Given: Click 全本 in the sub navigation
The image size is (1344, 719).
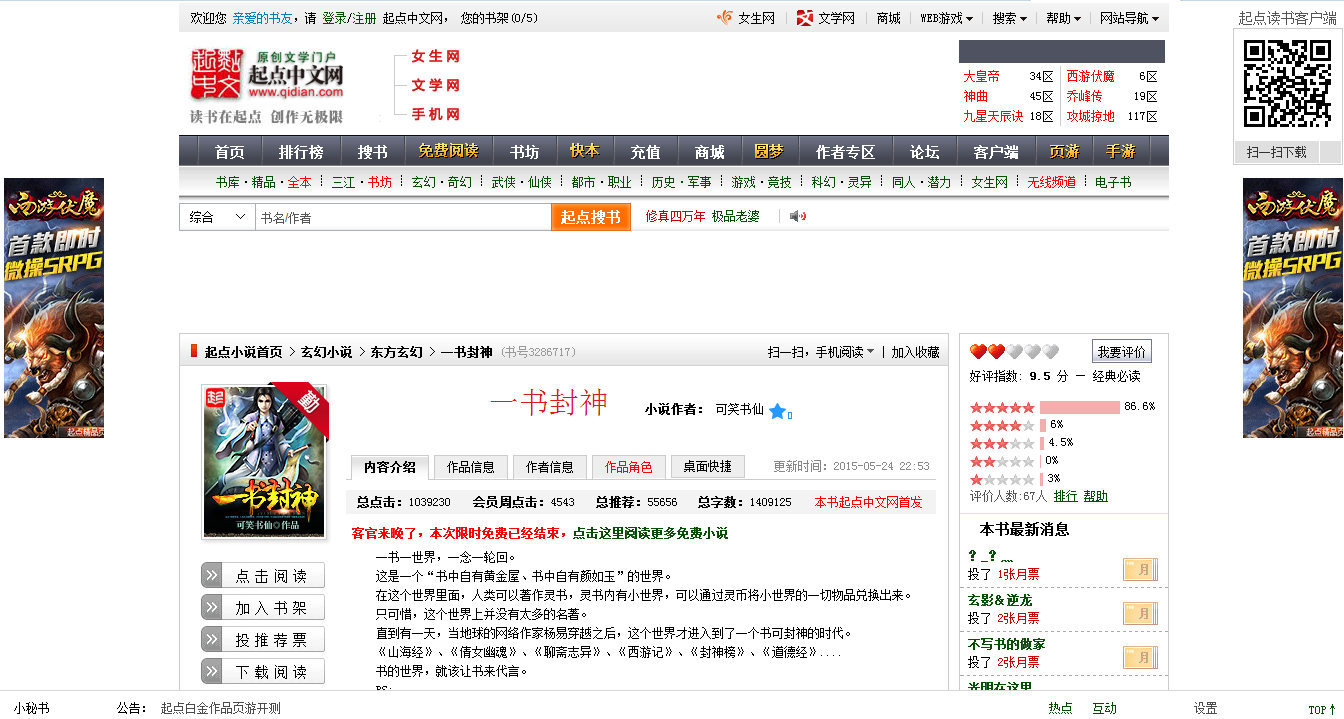Looking at the screenshot, I should (x=300, y=182).
